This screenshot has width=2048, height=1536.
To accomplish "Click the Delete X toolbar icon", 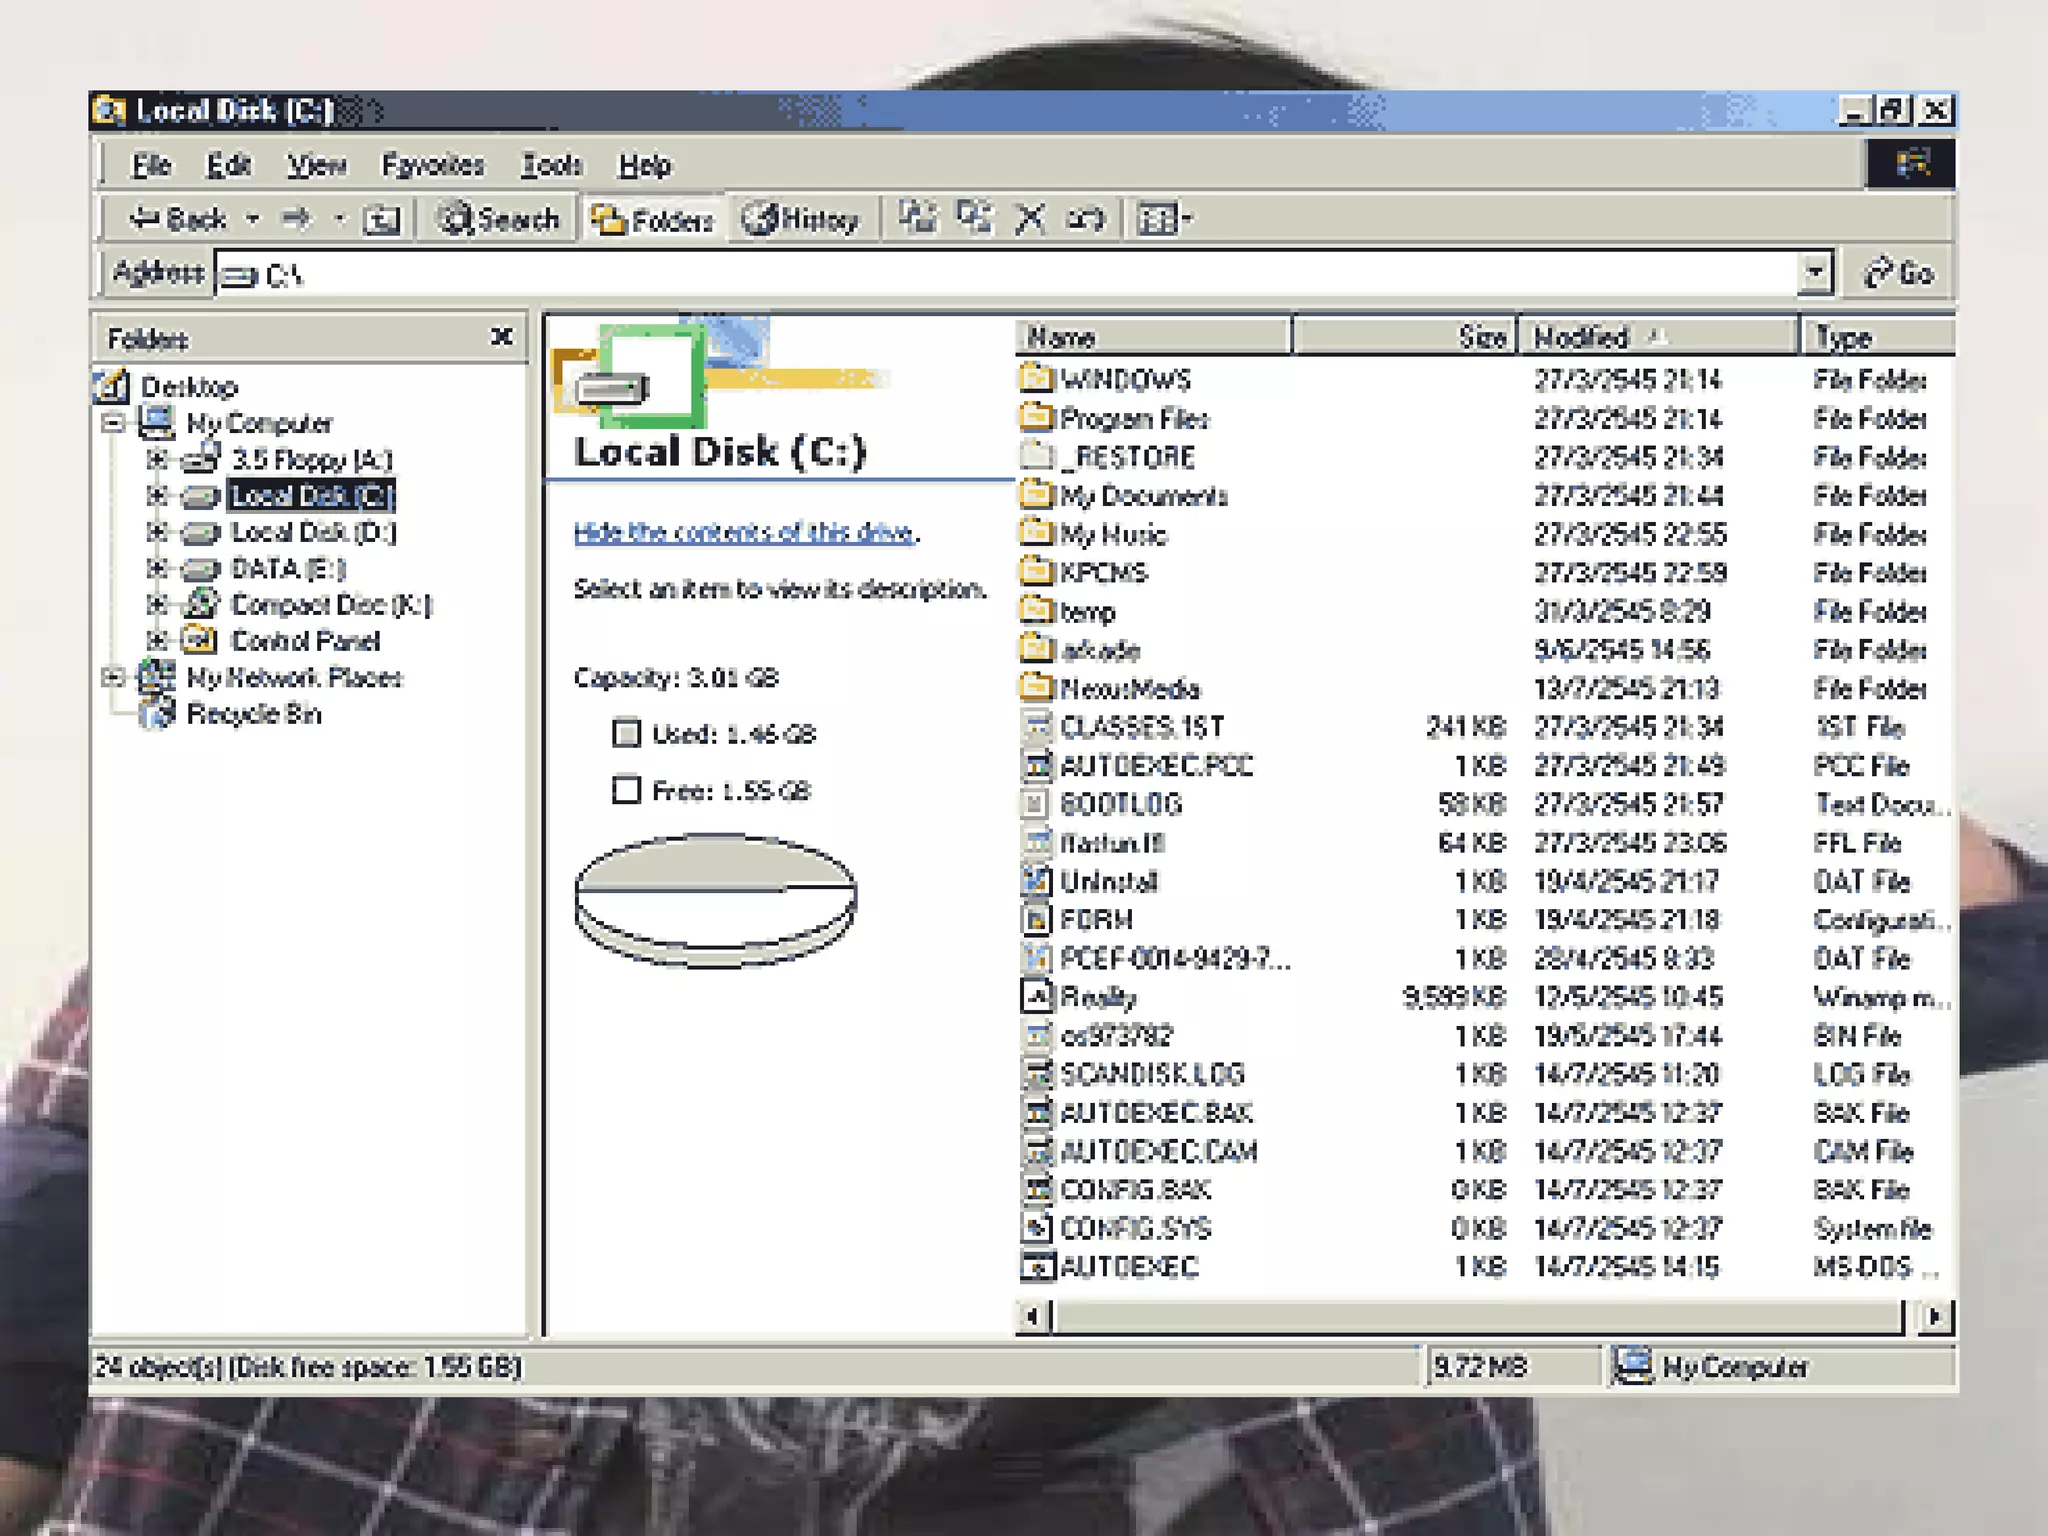I will (1029, 218).
